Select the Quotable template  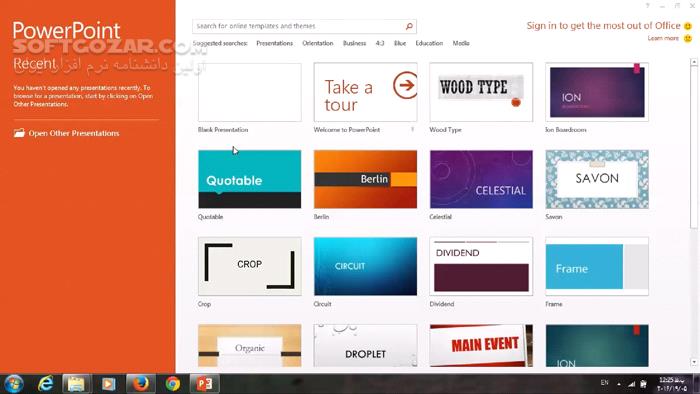point(250,179)
